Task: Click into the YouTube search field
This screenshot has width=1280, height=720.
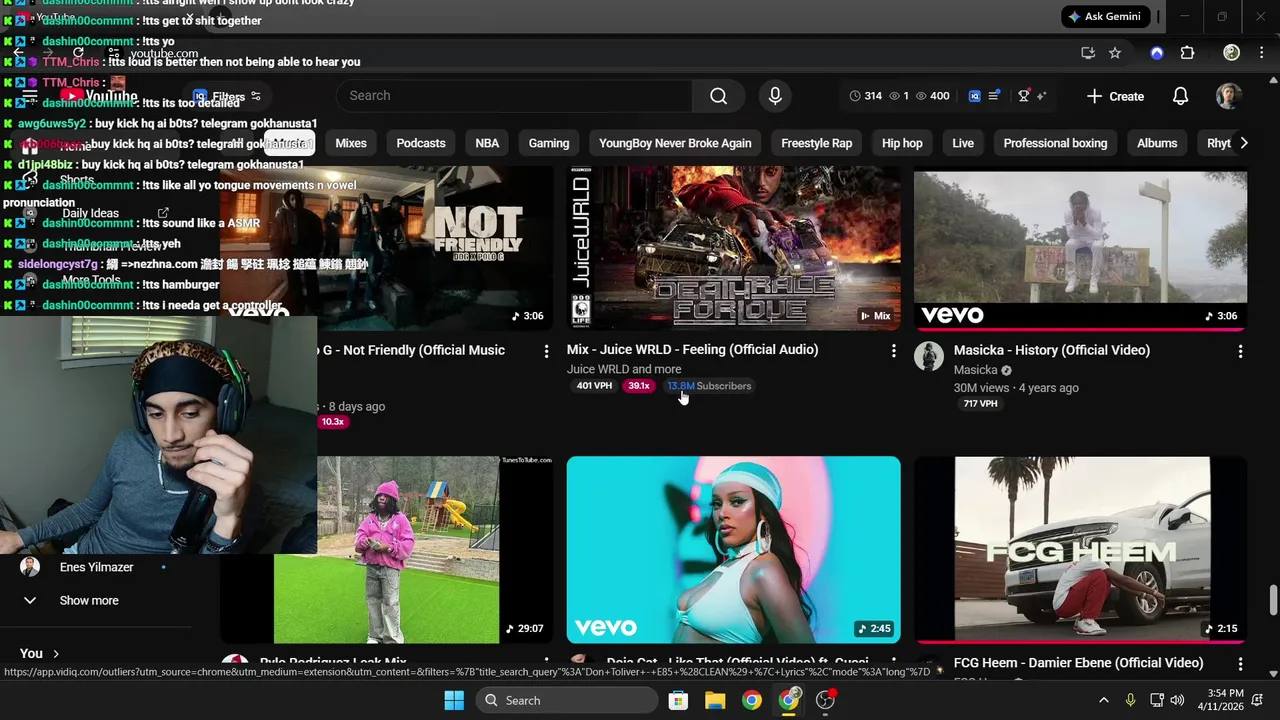Action: click(x=514, y=96)
